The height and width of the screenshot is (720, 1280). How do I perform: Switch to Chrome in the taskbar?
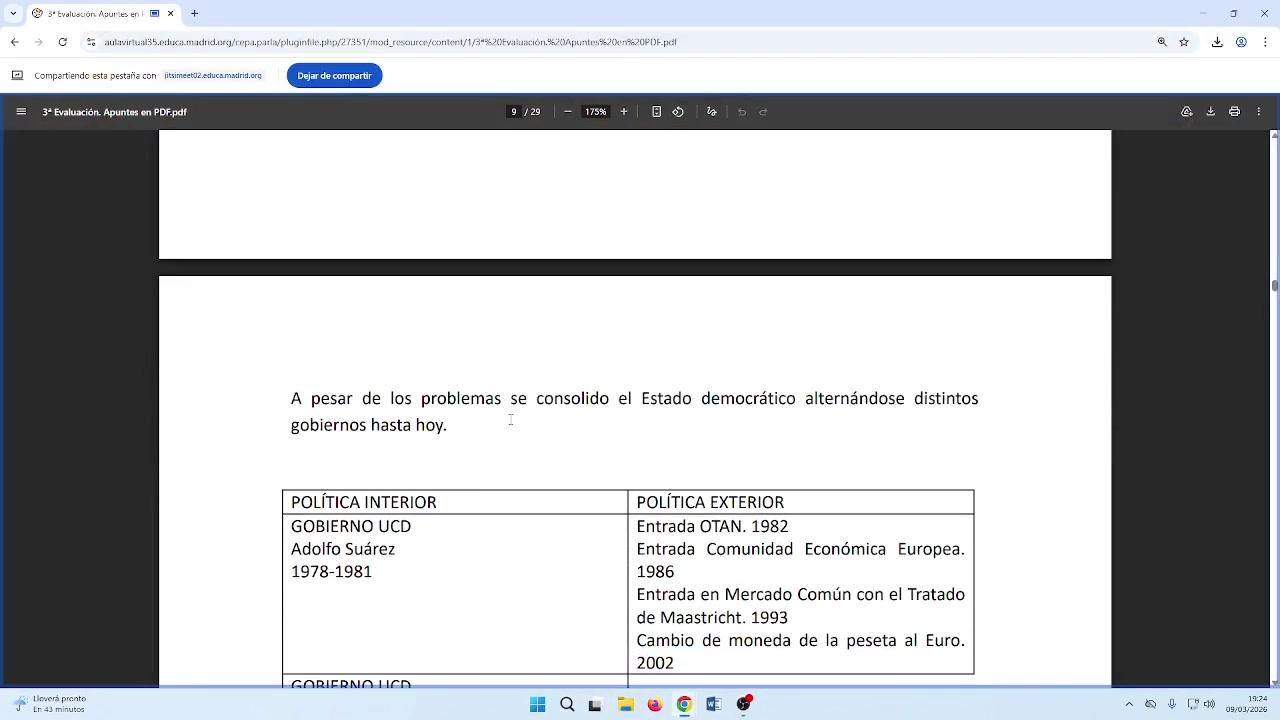coord(684,704)
